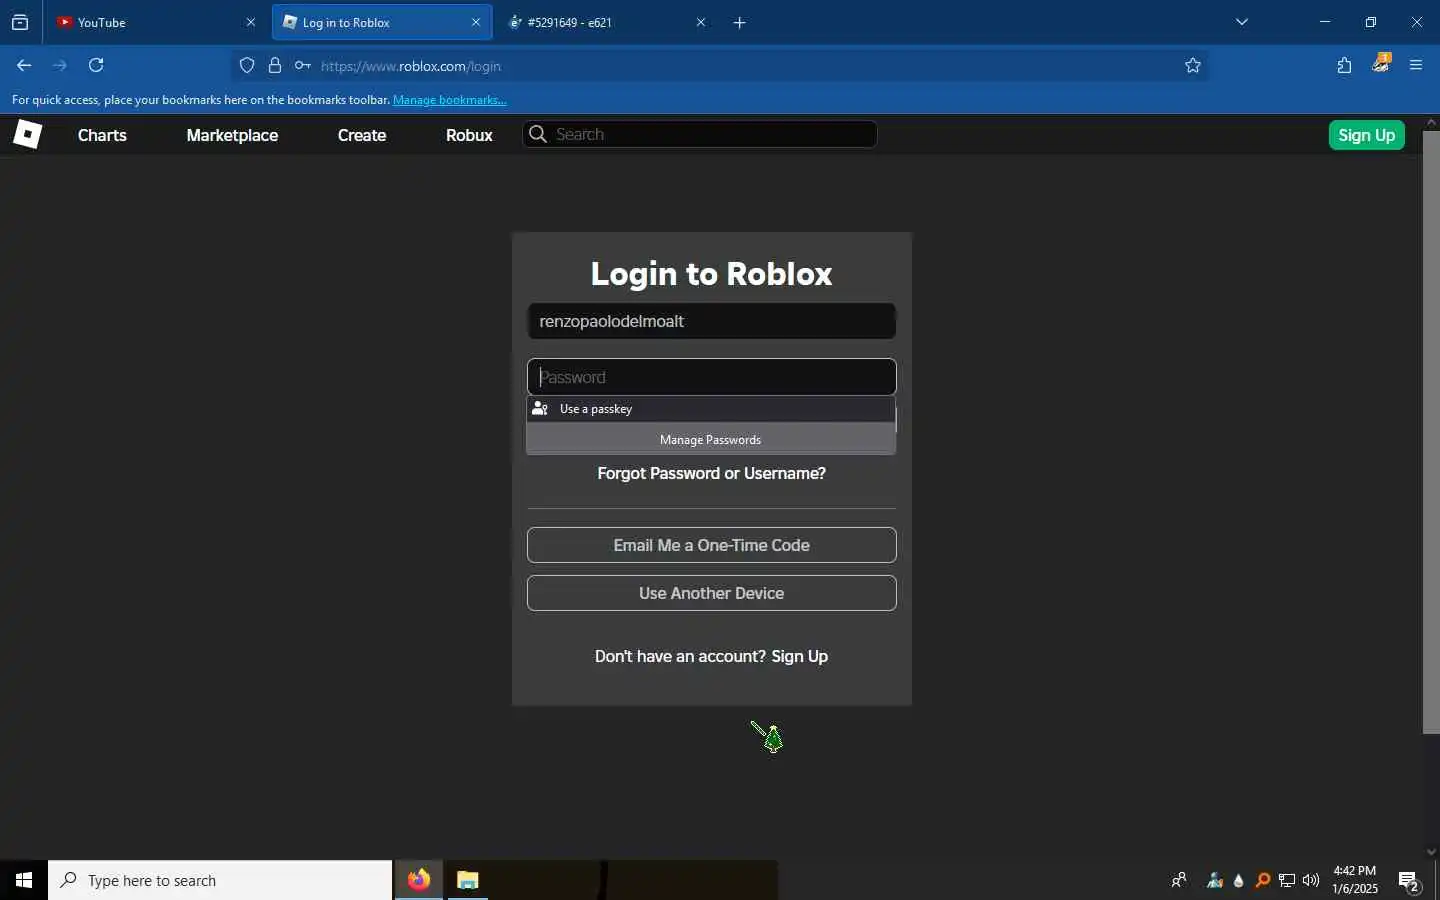
Task: Bookmark this page with star icon
Action: coord(1193,66)
